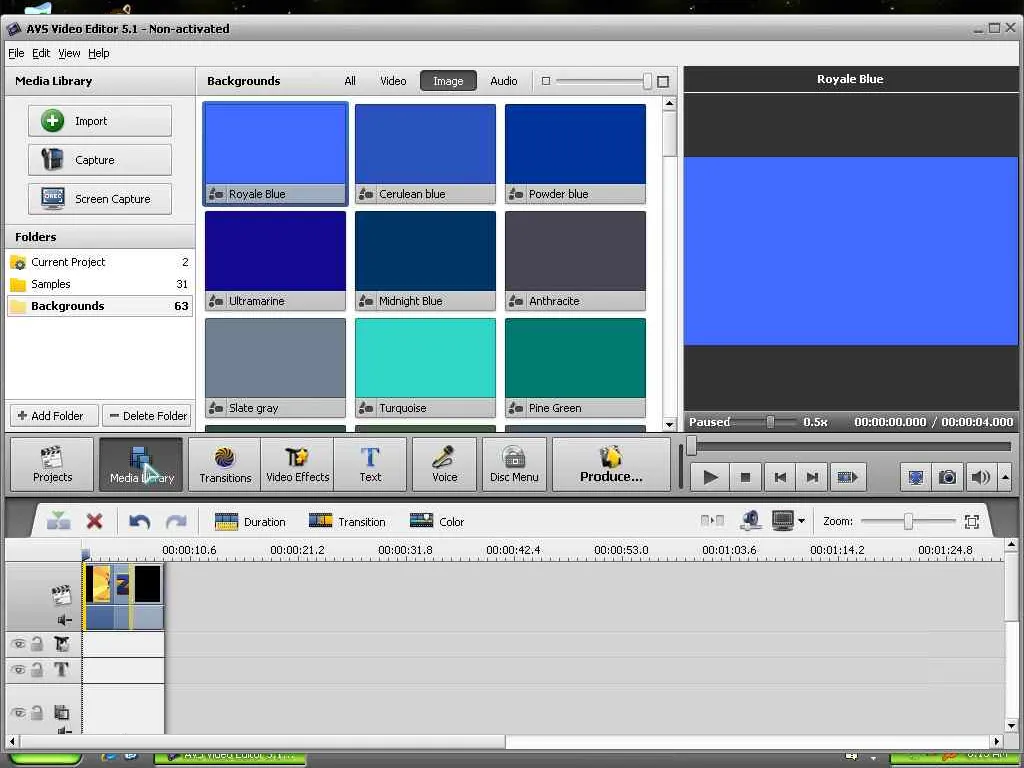Open the Edit menu
Image resolution: width=1024 pixels, height=768 pixels.
[x=41, y=53]
